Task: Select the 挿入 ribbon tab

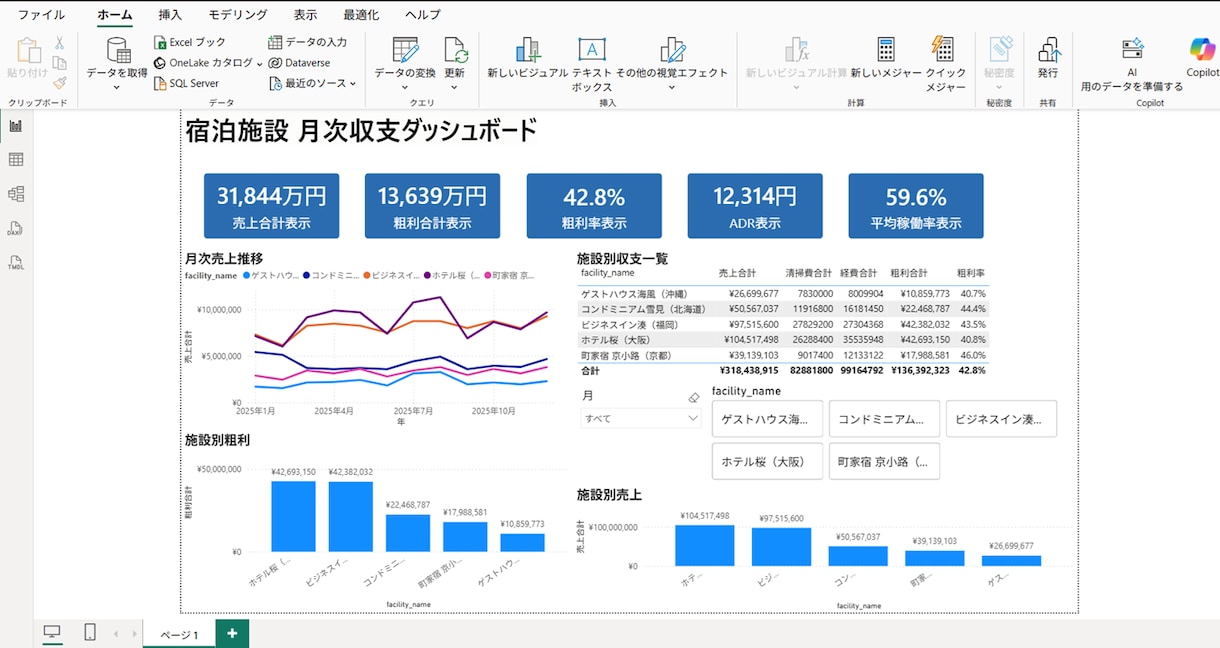Action: [x=170, y=15]
